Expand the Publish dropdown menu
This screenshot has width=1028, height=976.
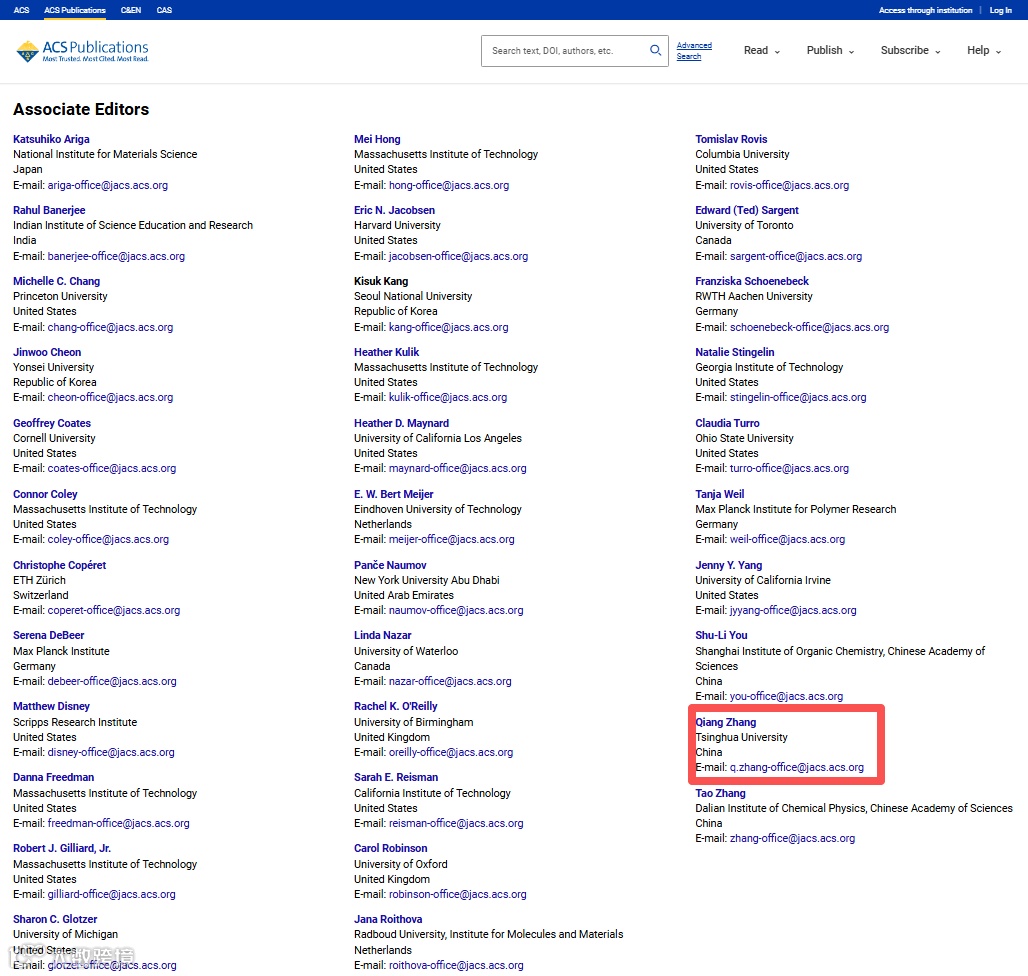[x=830, y=50]
